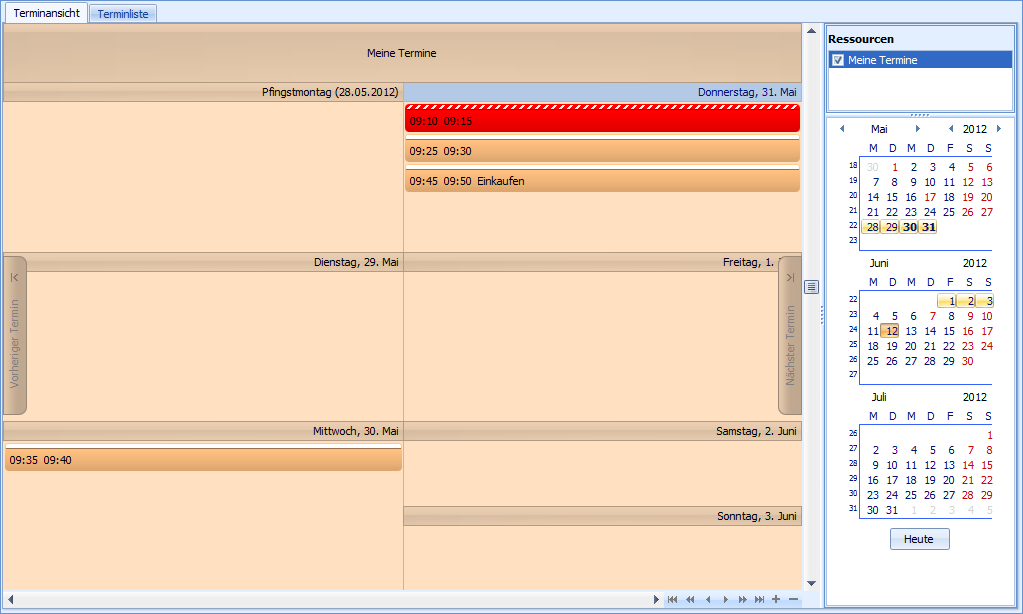Viewport: 1023px width, 614px height.
Task: Click Mittwoch, 30. Mai day header
Action: (x=203, y=431)
